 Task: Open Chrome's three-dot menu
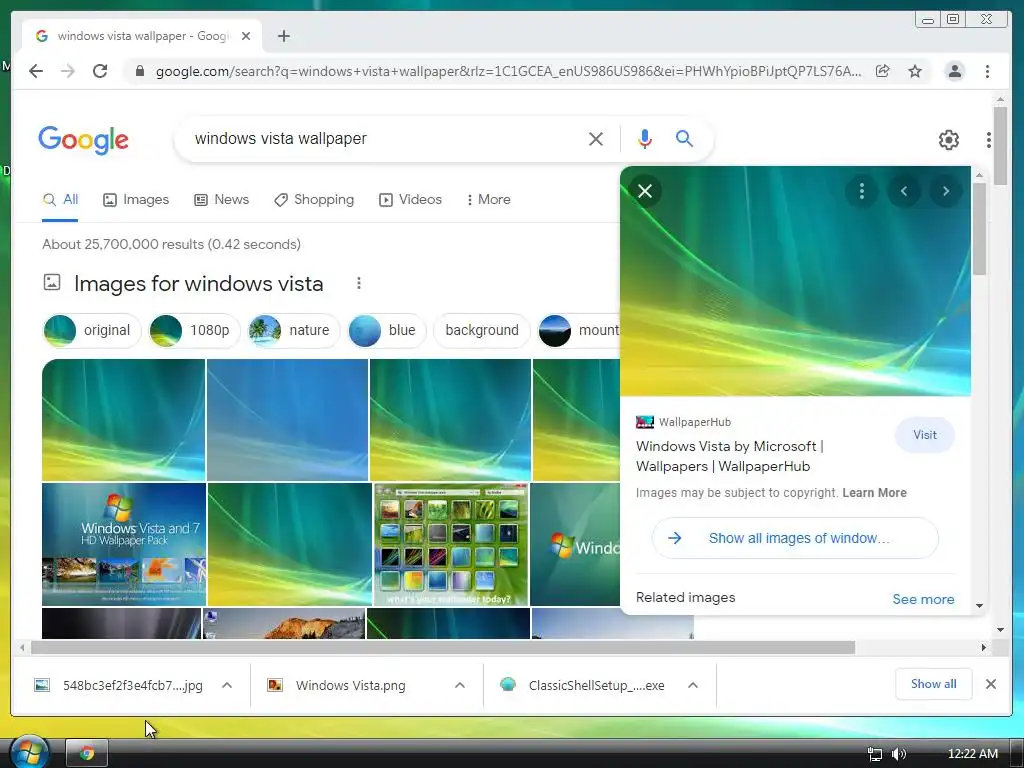tap(987, 71)
